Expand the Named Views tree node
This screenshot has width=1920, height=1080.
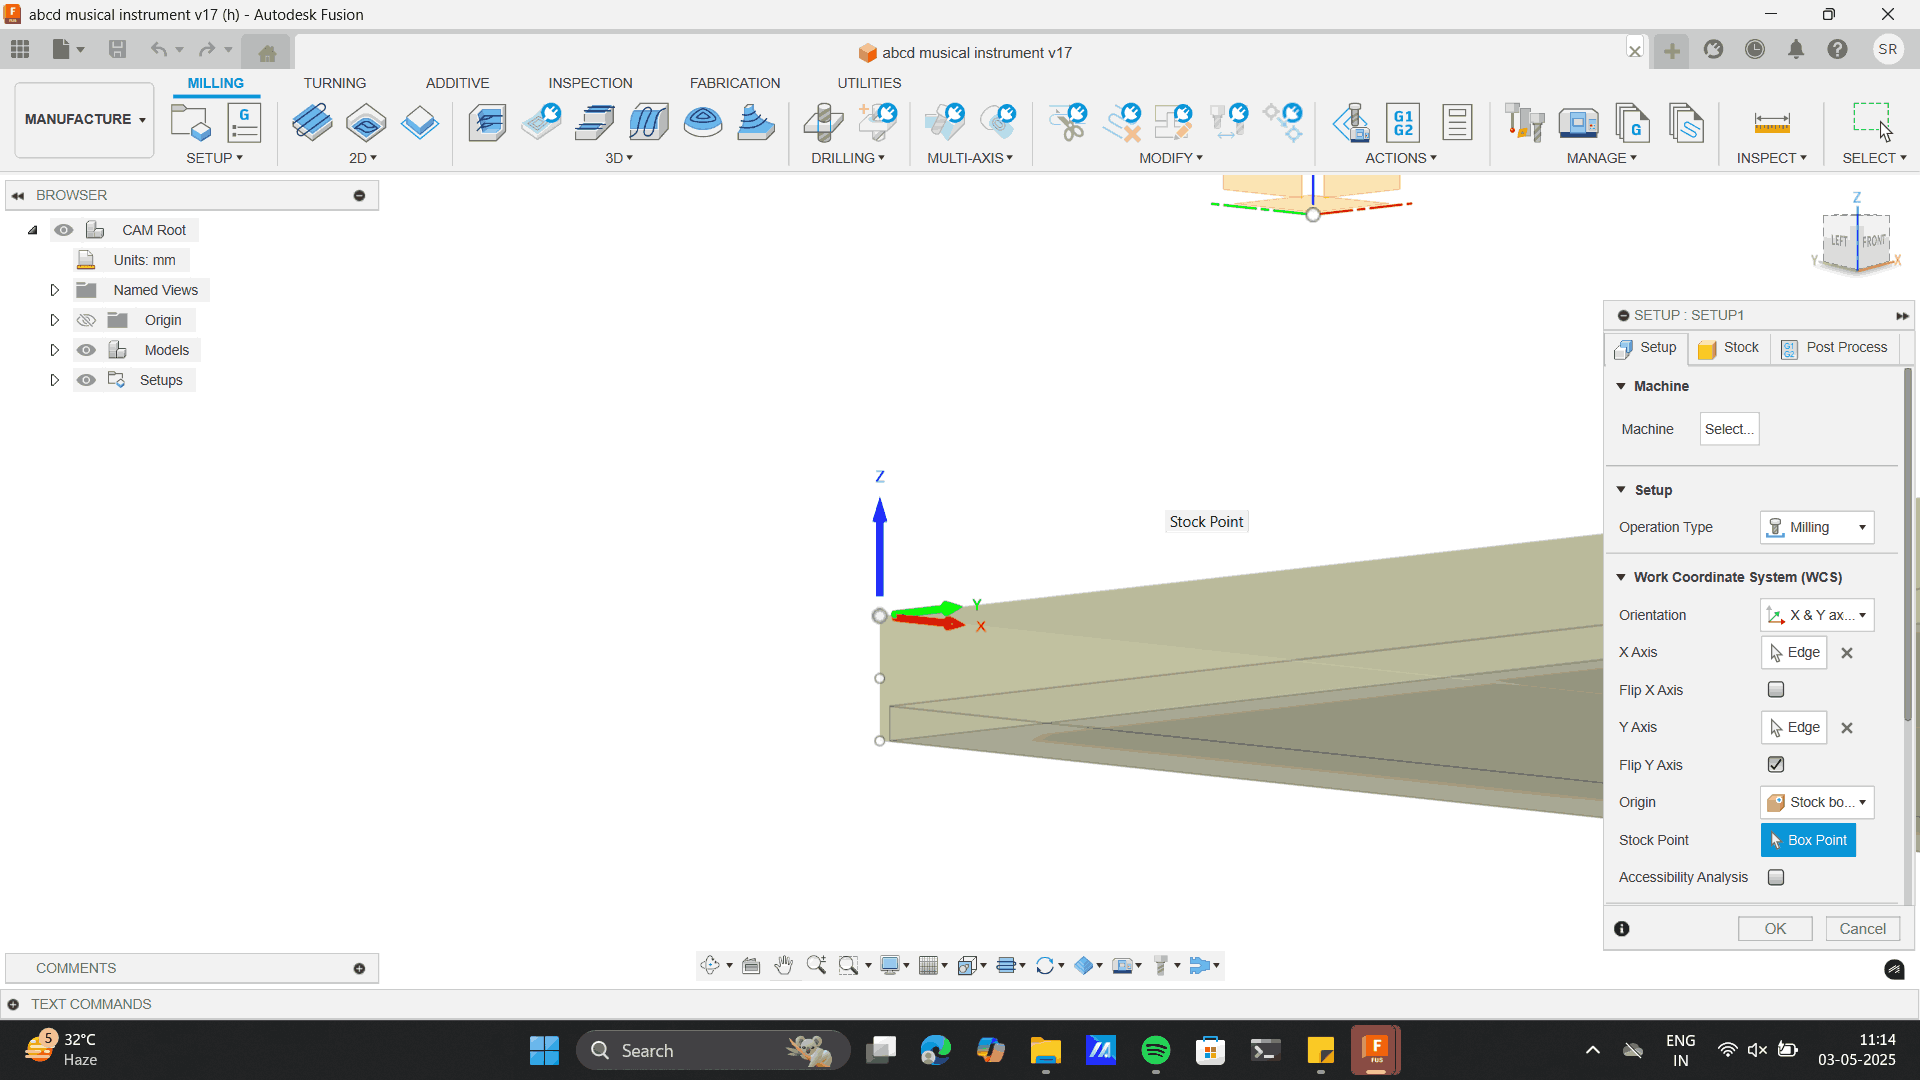(x=55, y=290)
